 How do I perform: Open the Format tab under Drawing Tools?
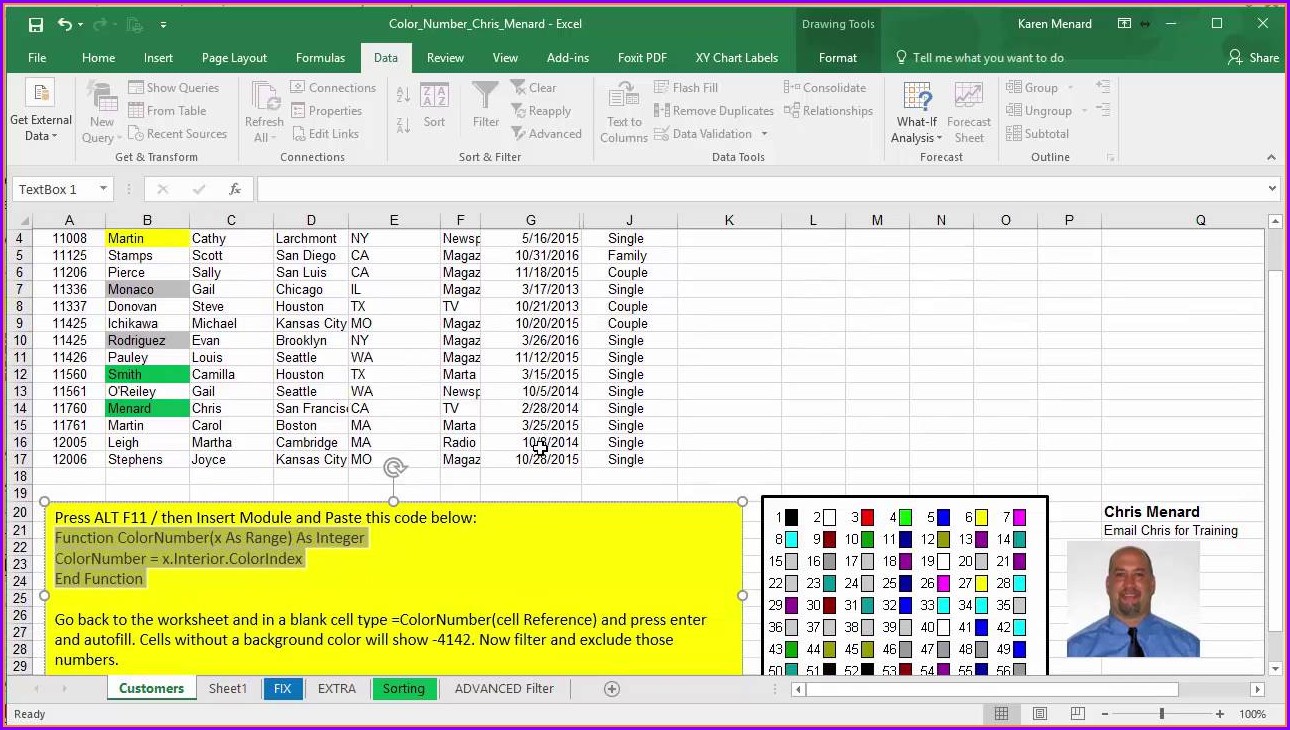click(x=838, y=58)
